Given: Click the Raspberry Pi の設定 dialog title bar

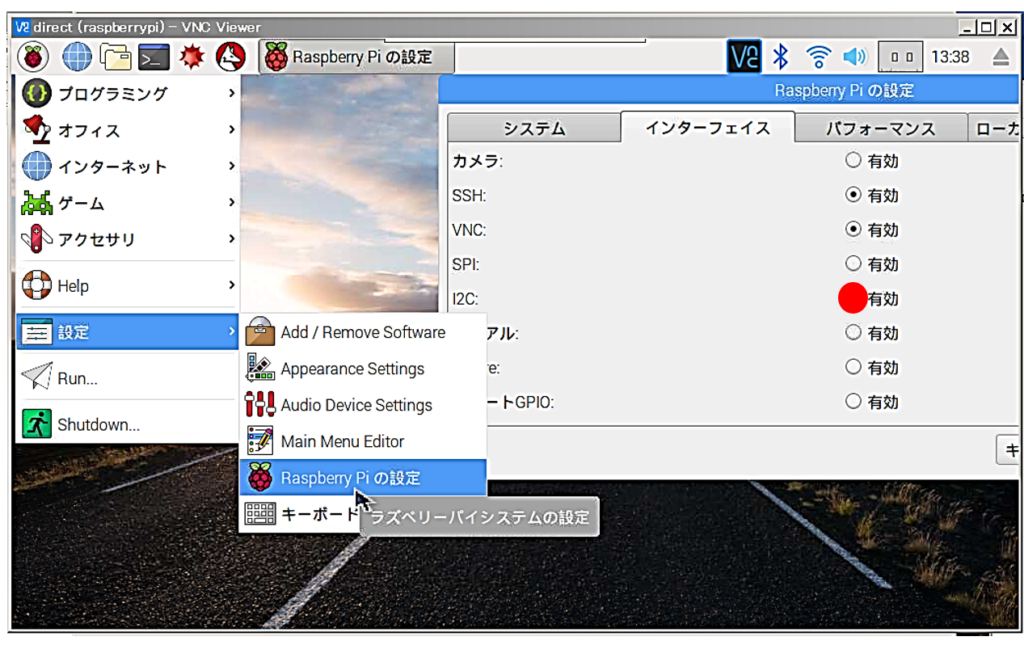Looking at the screenshot, I should 729,90.
